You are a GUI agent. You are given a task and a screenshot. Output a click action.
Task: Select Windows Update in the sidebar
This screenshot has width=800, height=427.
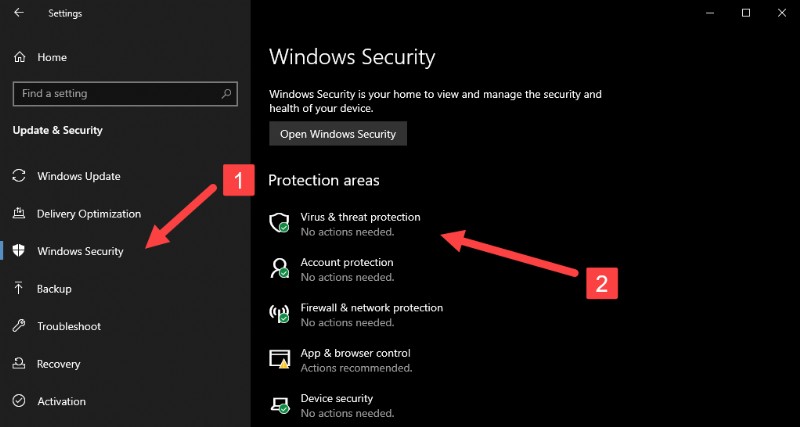point(79,176)
